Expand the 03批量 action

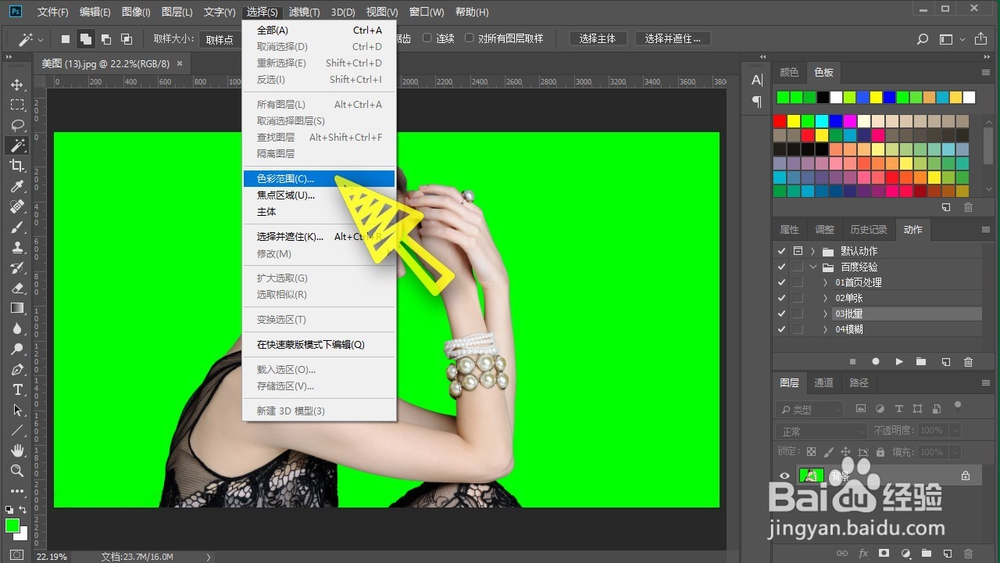pyautogui.click(x=825, y=314)
